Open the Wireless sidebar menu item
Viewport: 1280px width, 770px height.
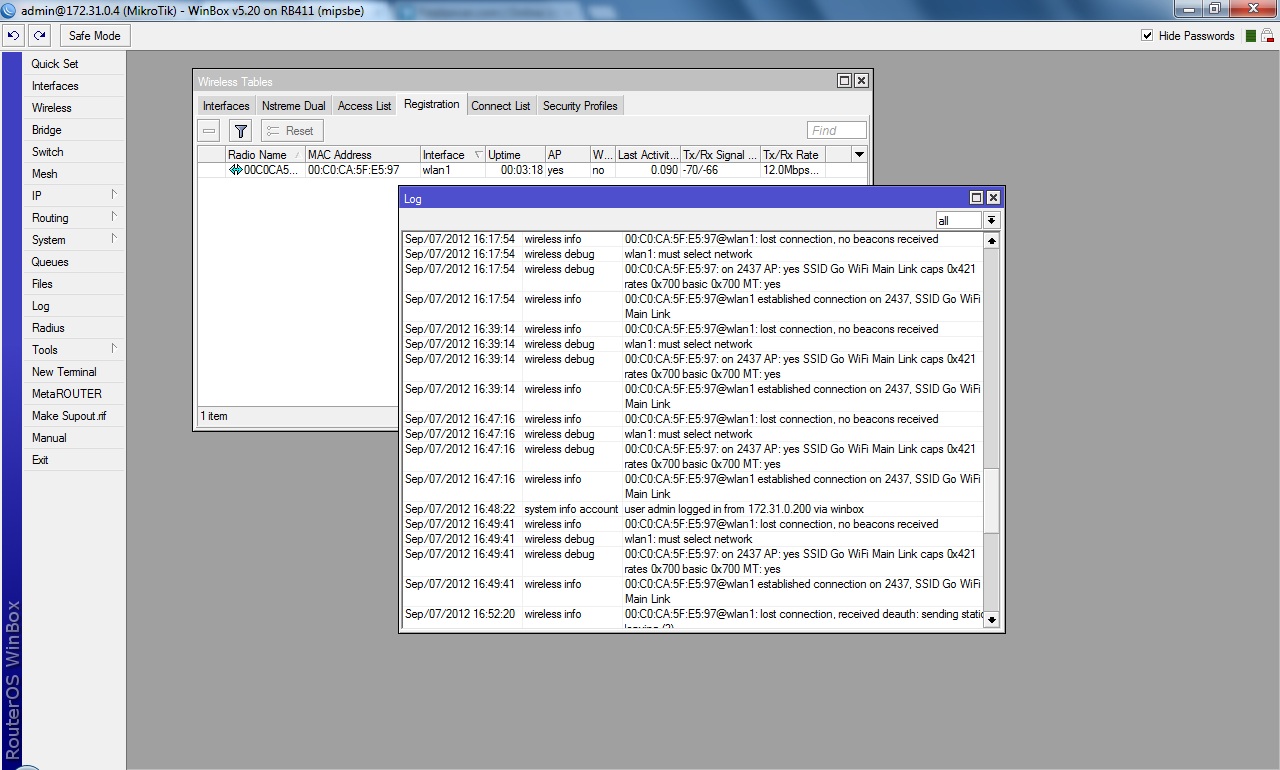(75, 108)
